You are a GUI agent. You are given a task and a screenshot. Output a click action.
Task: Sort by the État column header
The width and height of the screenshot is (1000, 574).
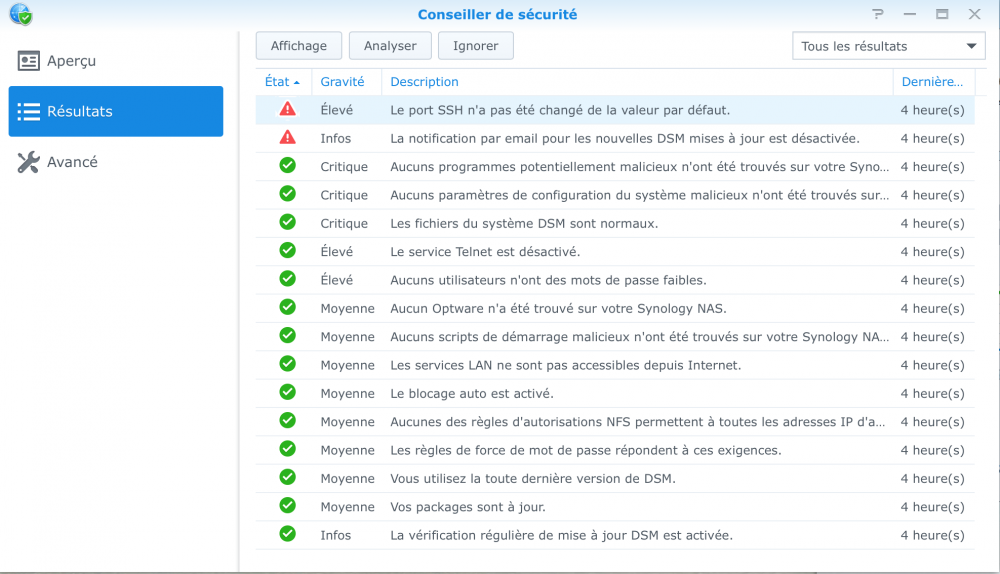click(x=283, y=82)
